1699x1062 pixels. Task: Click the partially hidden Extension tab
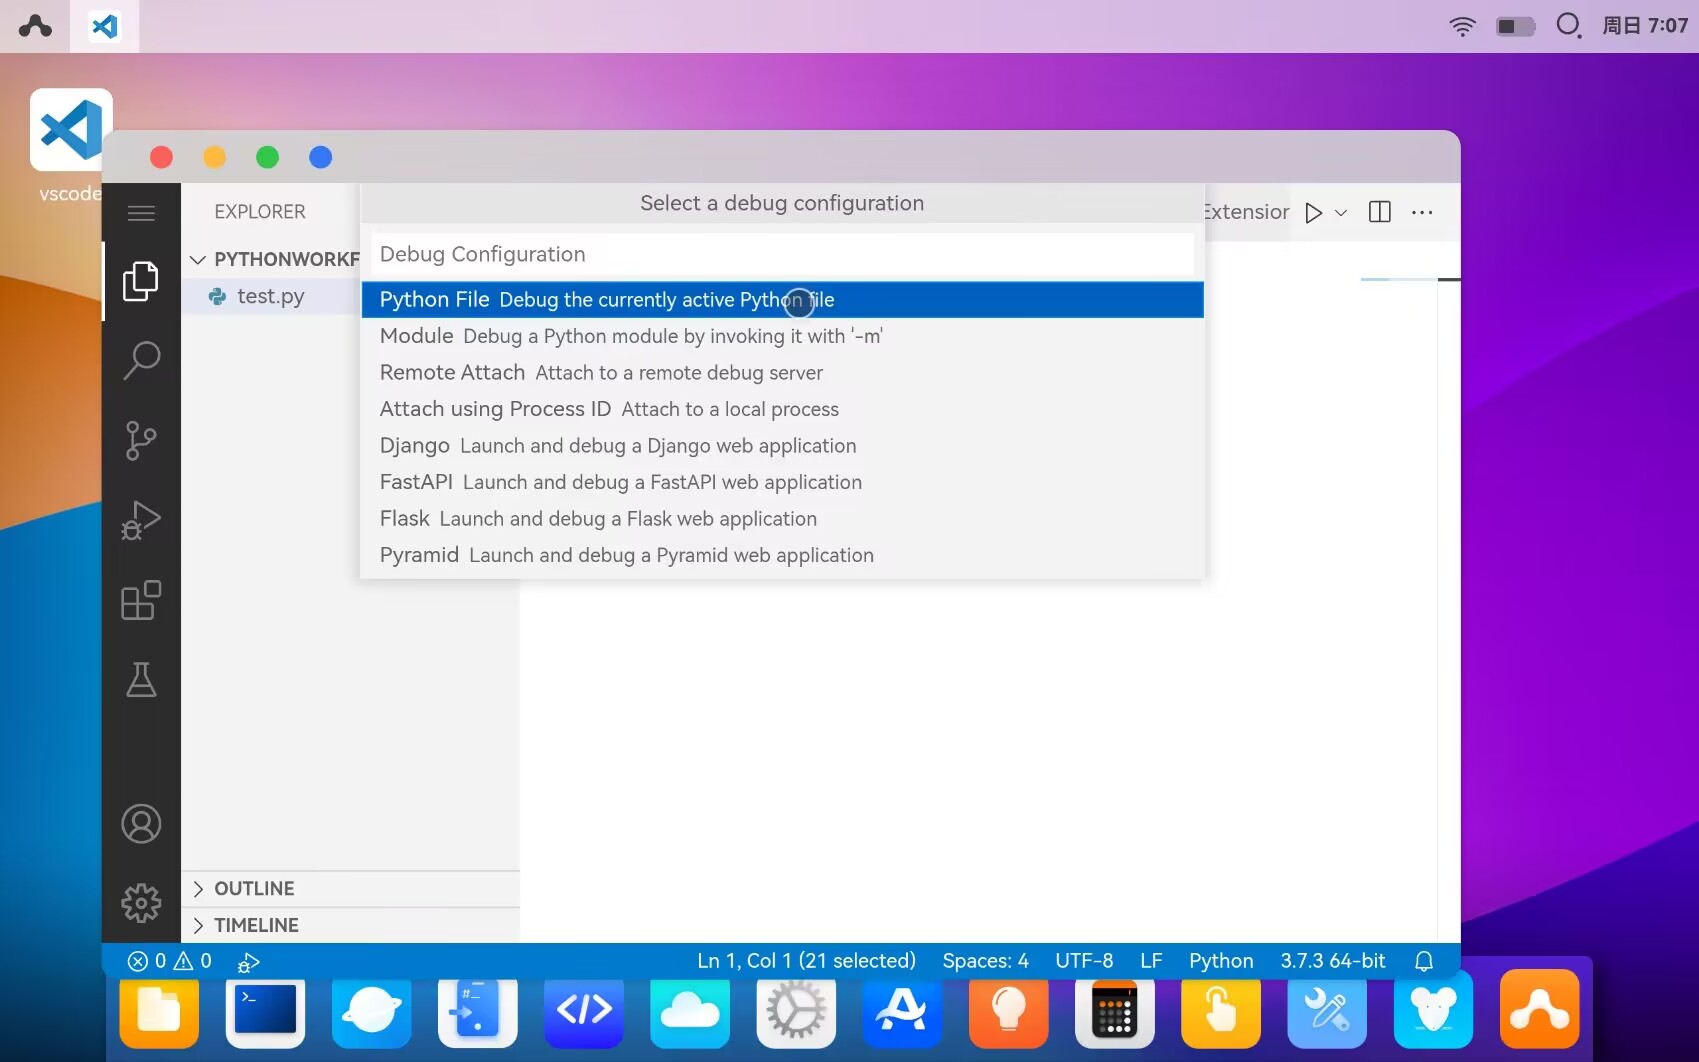[x=1247, y=212]
